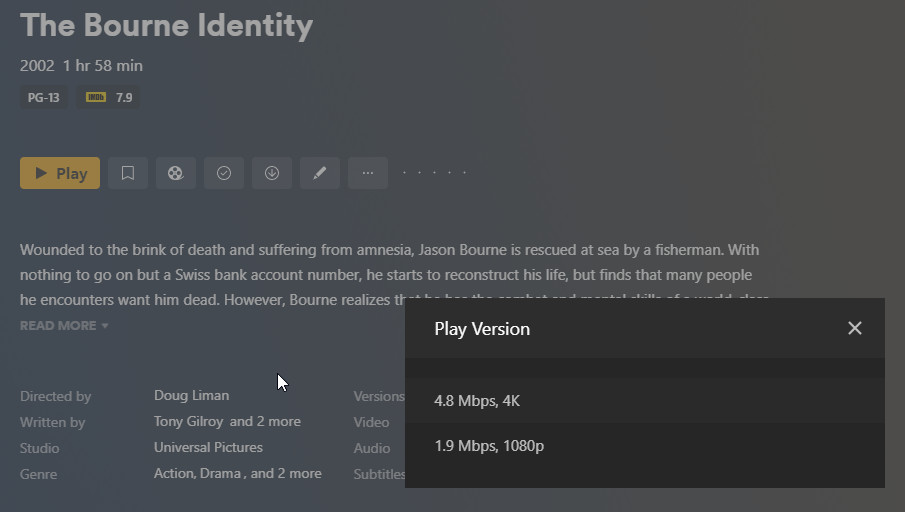905x512 pixels.
Task: Close the Play Version dialog
Action: [x=855, y=328]
